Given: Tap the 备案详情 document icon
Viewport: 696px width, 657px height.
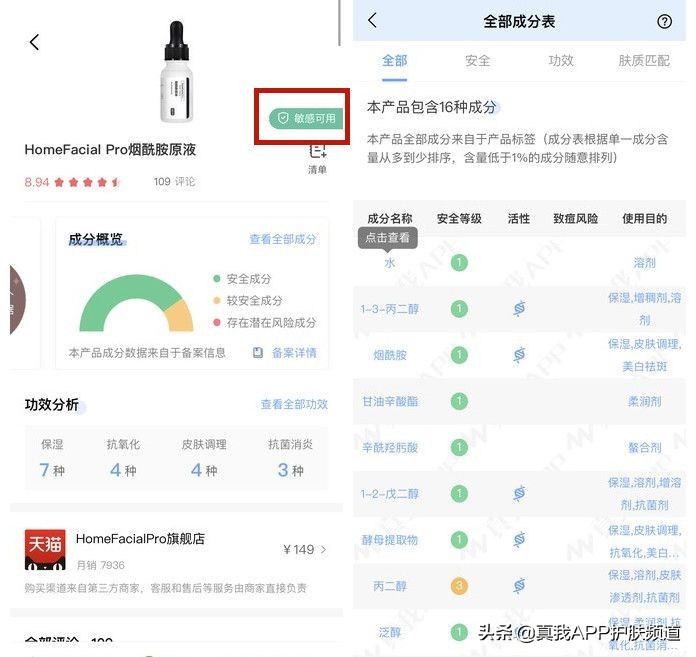Looking at the screenshot, I should (257, 352).
